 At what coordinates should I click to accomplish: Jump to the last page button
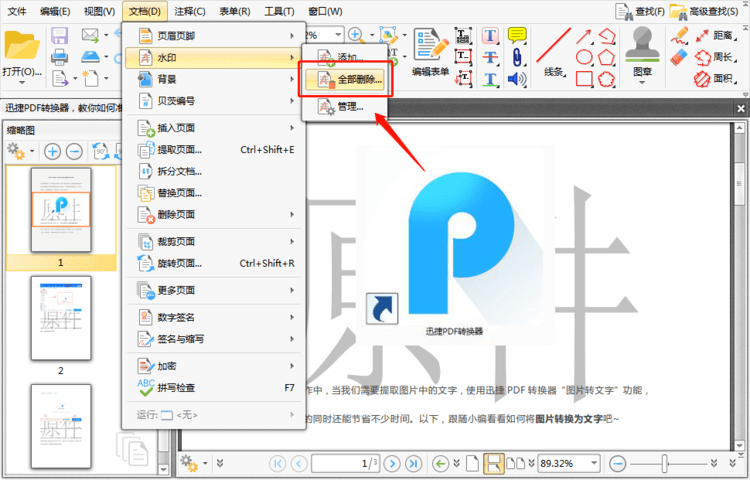point(413,463)
